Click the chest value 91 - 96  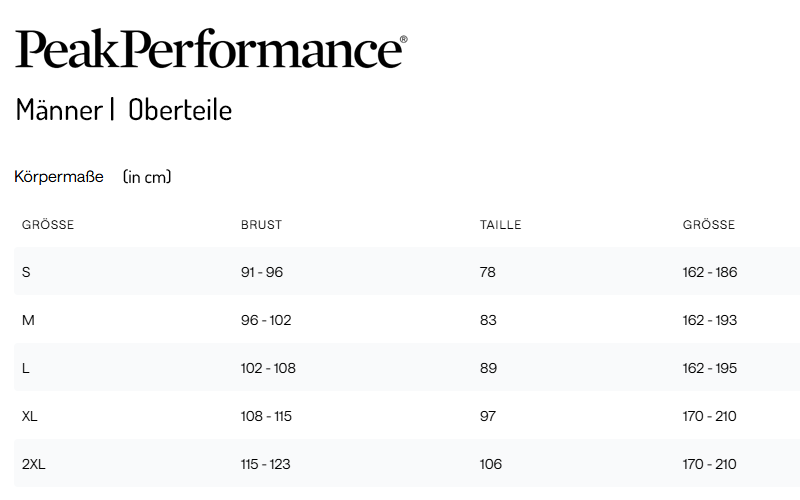tap(262, 272)
